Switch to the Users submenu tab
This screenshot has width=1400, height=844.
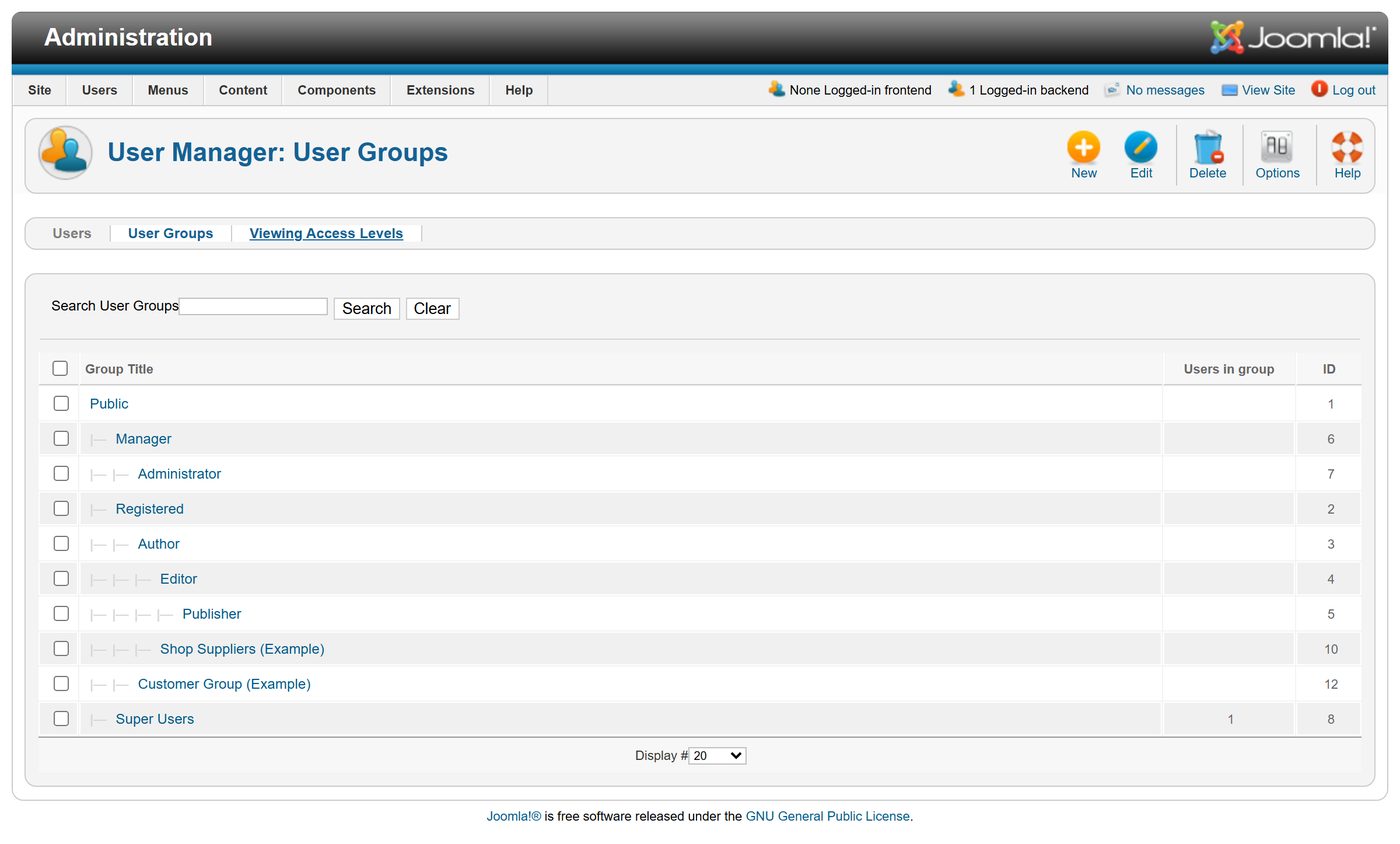pos(72,233)
